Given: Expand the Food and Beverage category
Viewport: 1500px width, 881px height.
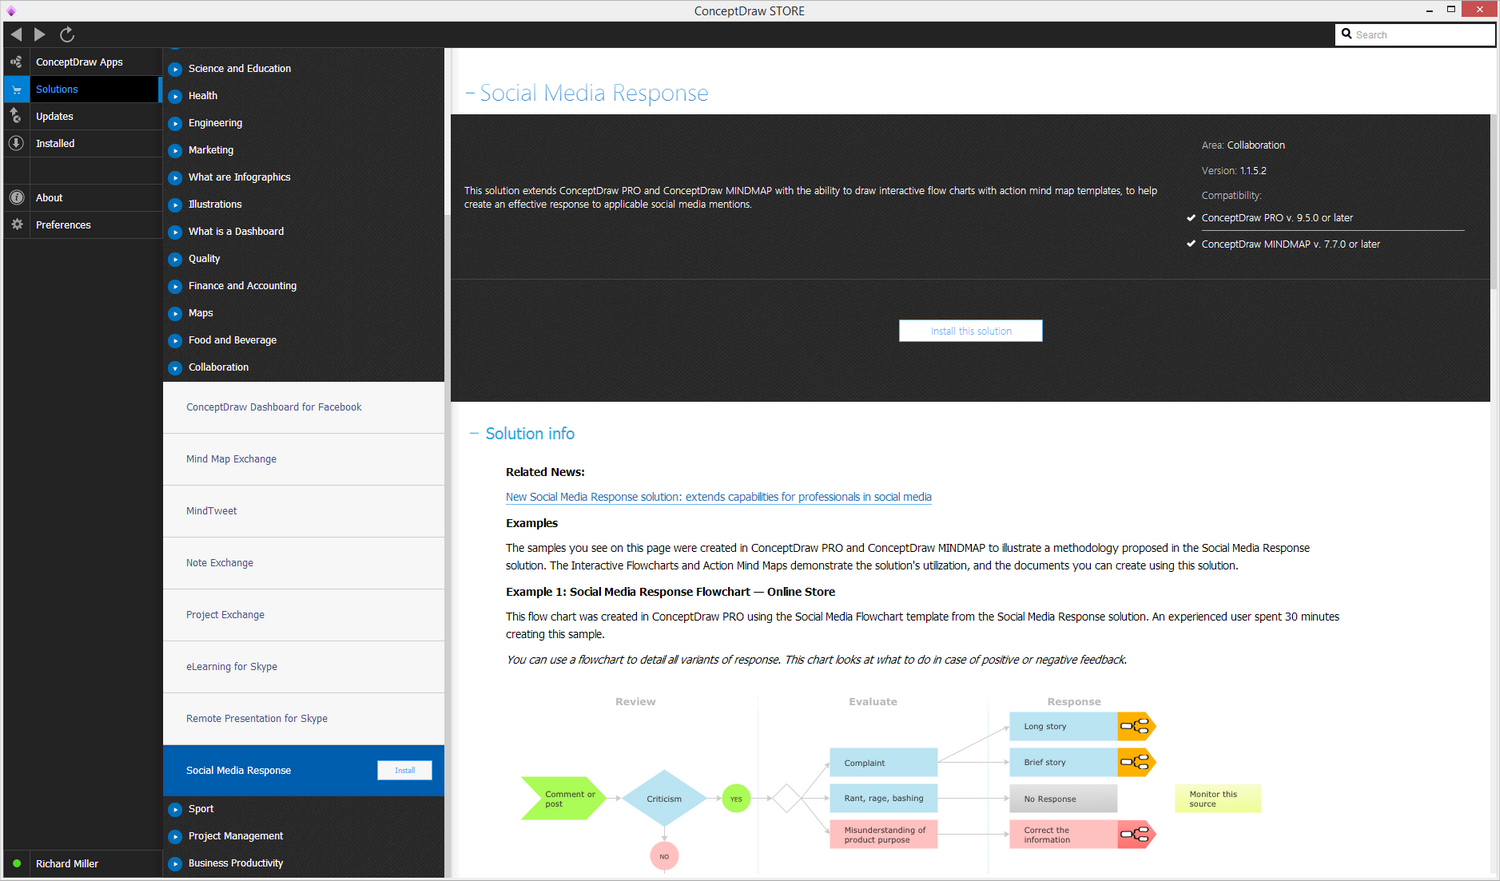Looking at the screenshot, I should coord(175,340).
